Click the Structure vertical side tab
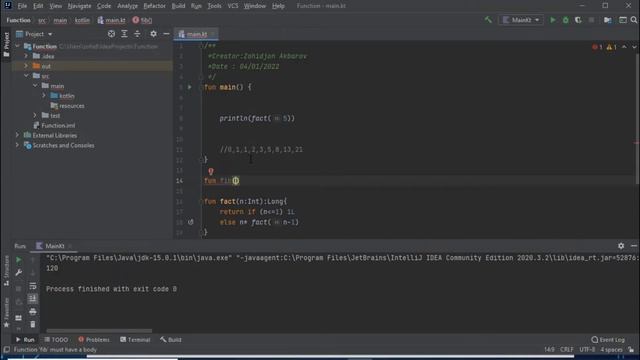 (6, 270)
